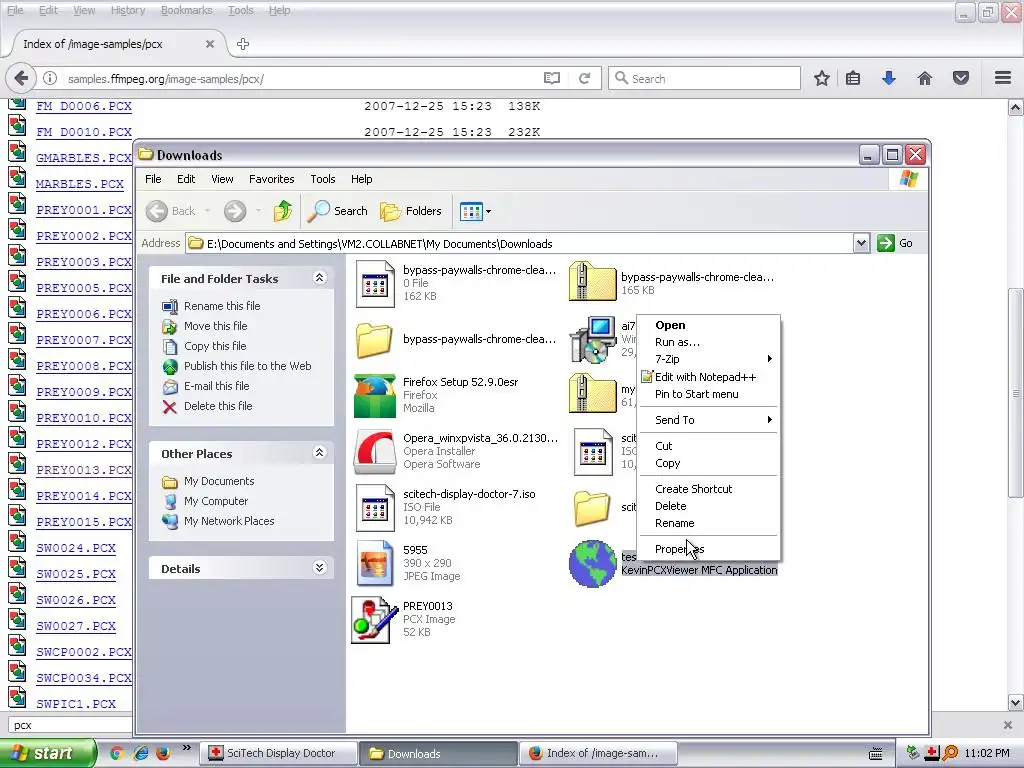The width and height of the screenshot is (1024, 768).
Task: Select the scitech-display-doctor-7.iso file icon
Action: pos(374,507)
